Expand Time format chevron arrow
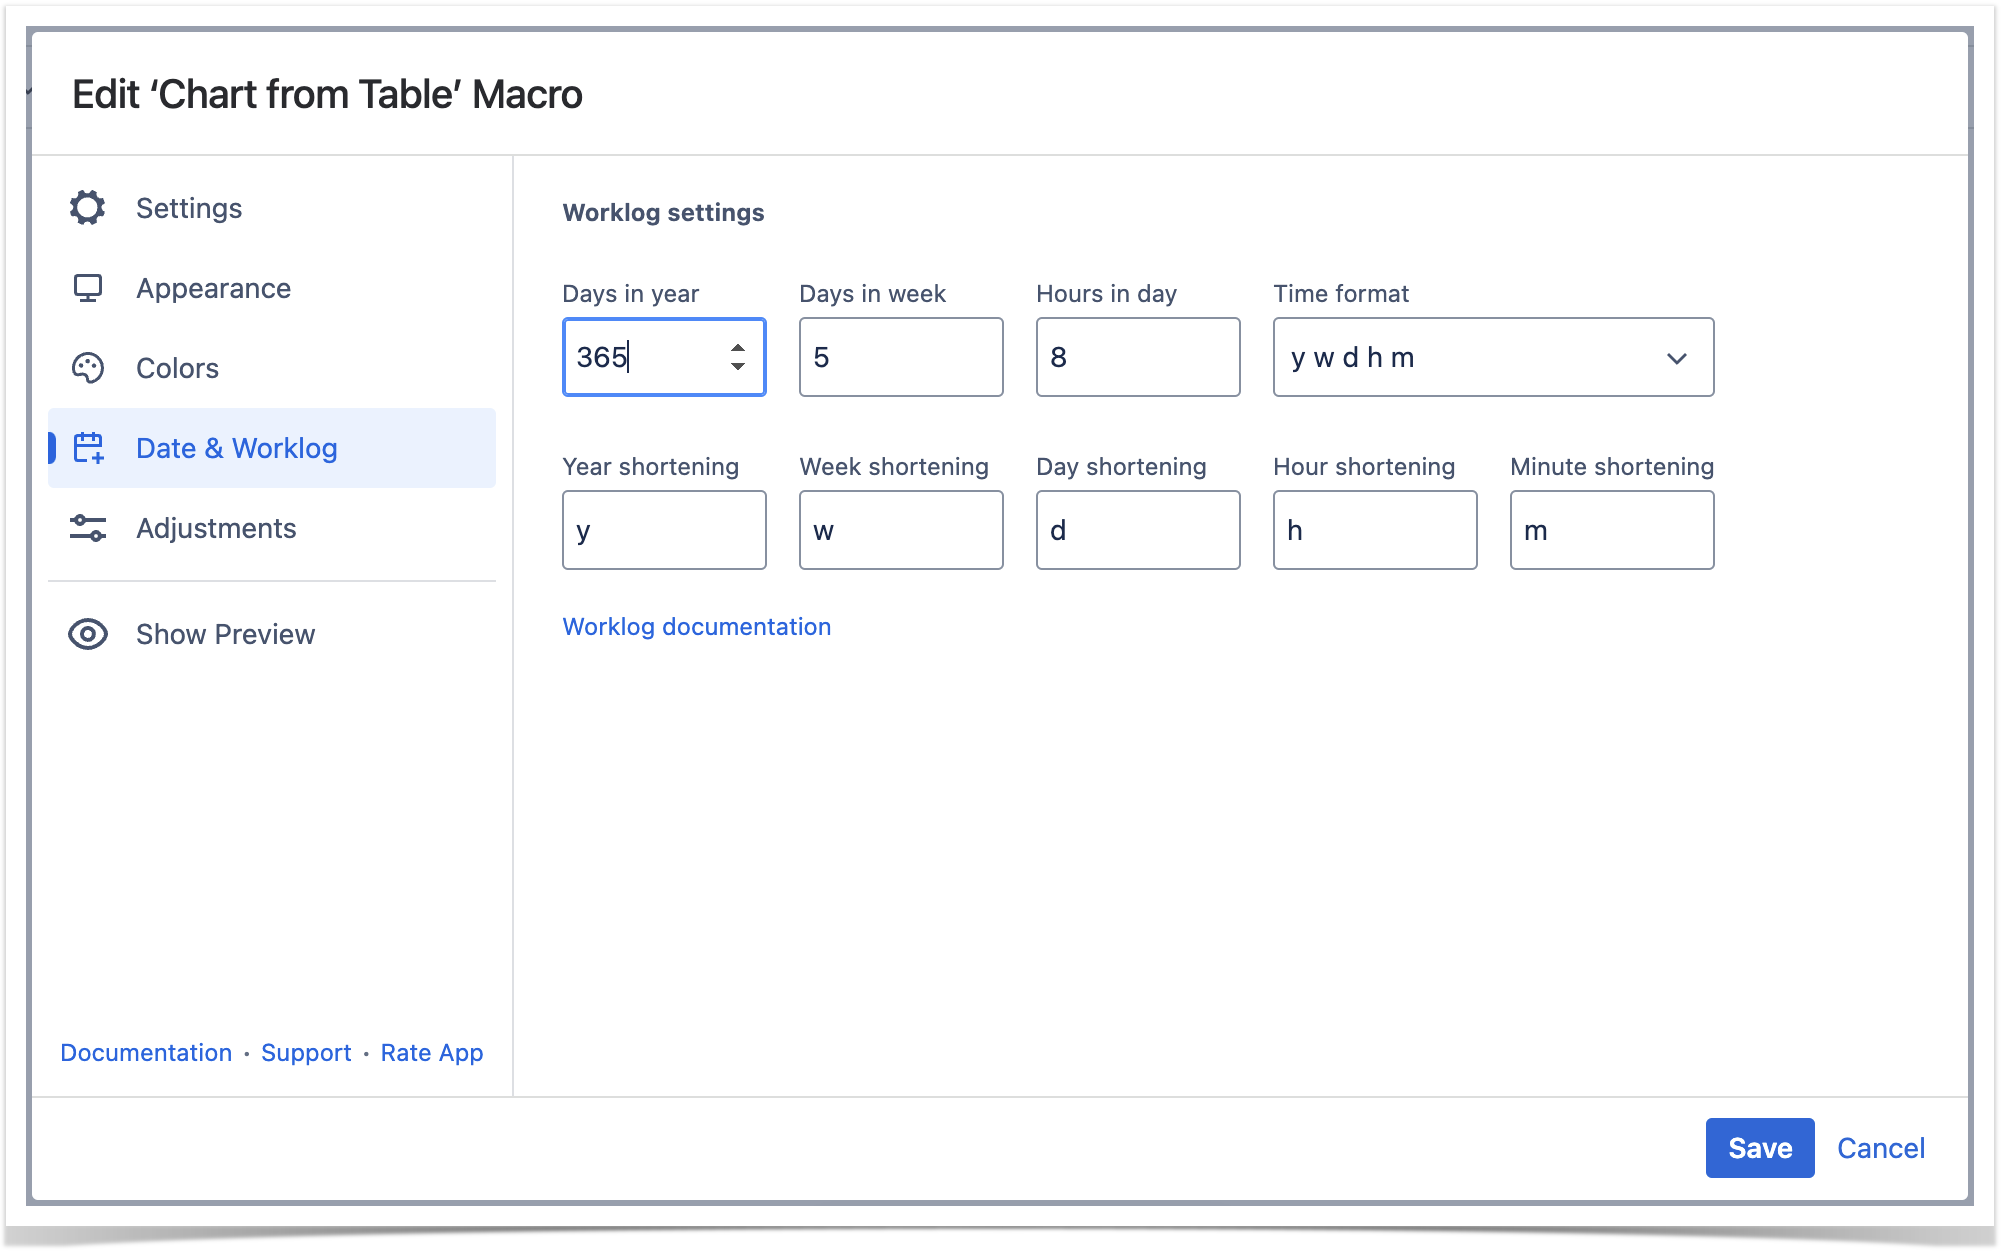2008x1255 pixels. (1677, 358)
